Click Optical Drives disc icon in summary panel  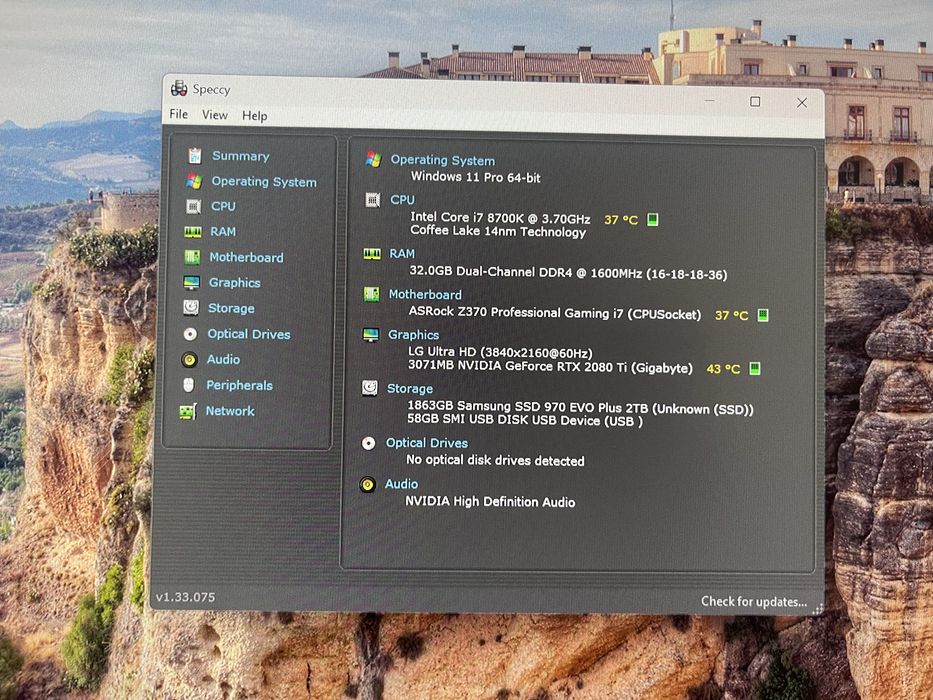click(x=368, y=443)
